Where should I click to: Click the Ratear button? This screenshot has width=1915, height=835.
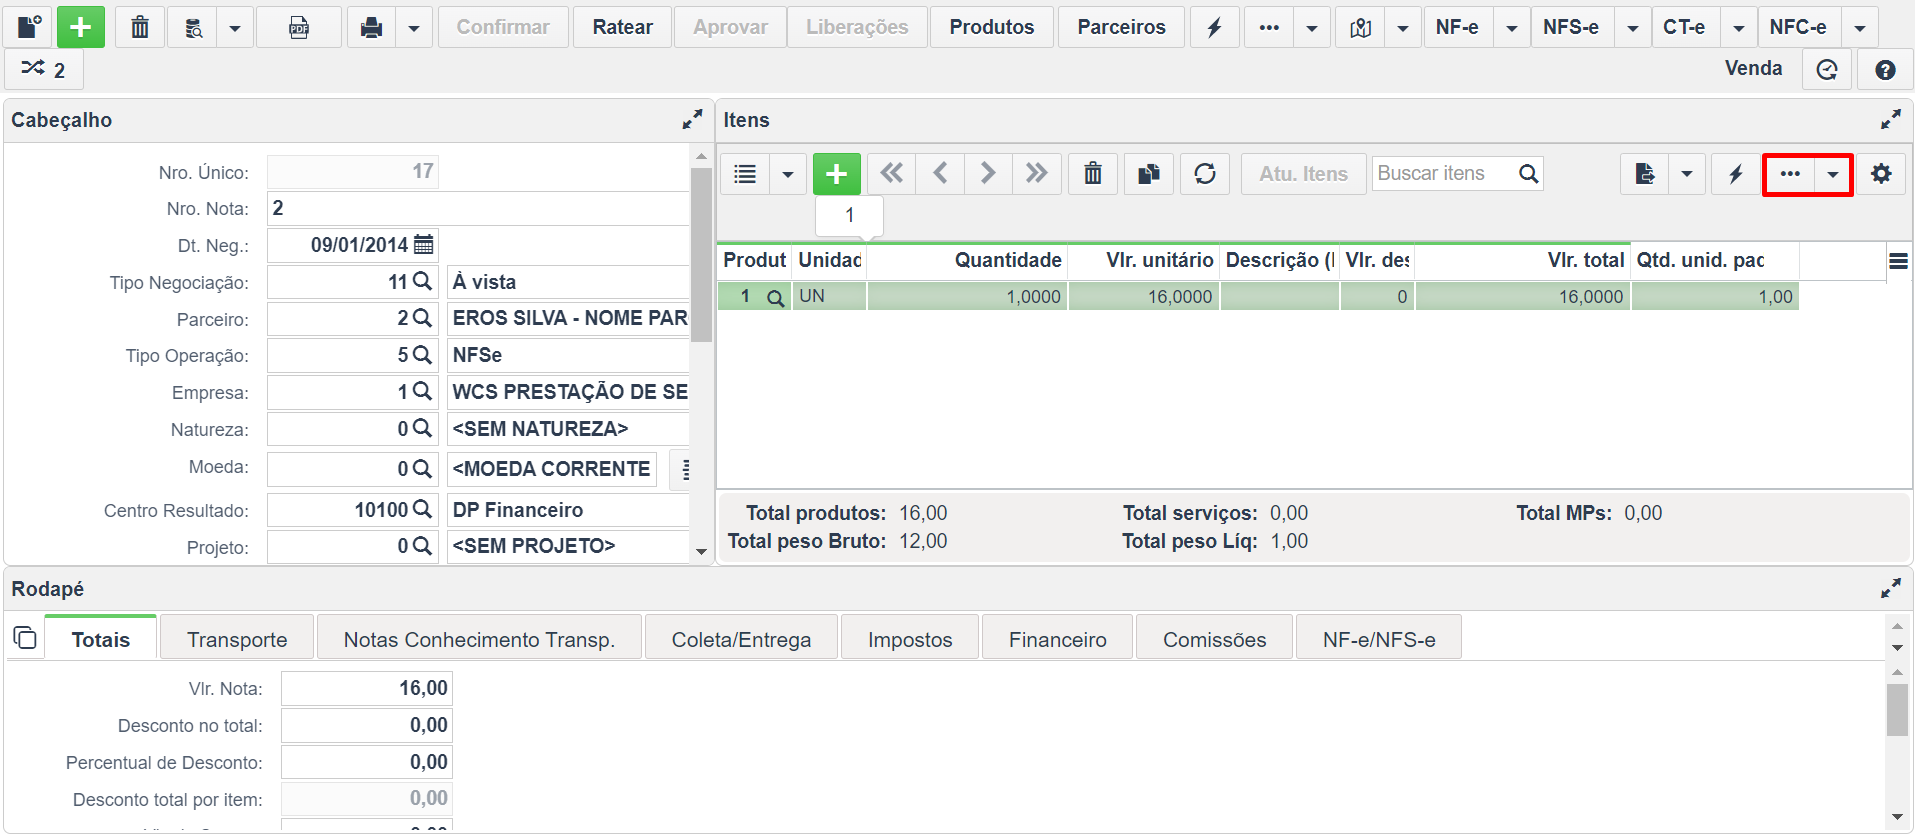click(622, 27)
